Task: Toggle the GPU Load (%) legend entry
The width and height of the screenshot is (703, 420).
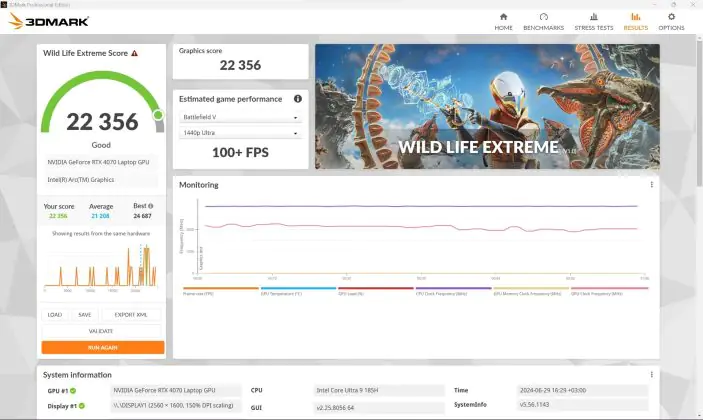Action: coord(376,291)
